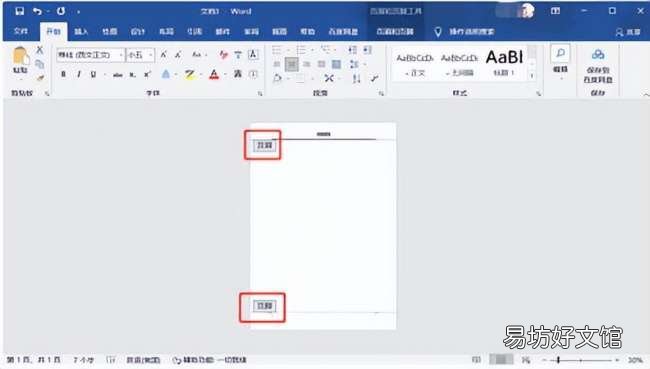Click the zoom slider in status bar
This screenshot has width=650, height=369.
[x=581, y=360]
